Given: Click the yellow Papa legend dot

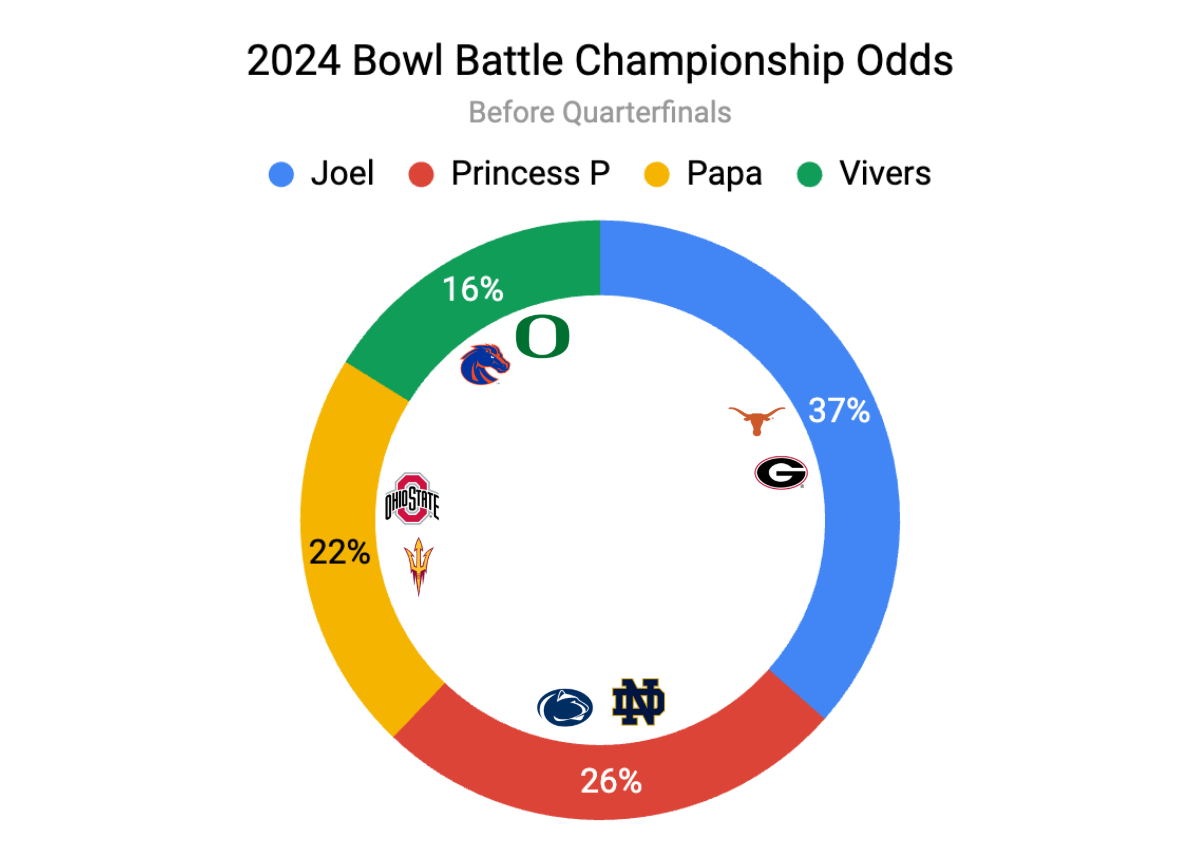Looking at the screenshot, I should click(659, 175).
